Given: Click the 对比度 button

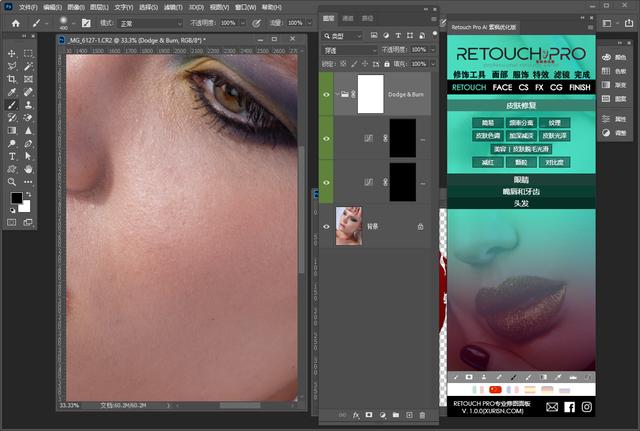Looking at the screenshot, I should coord(554,162).
